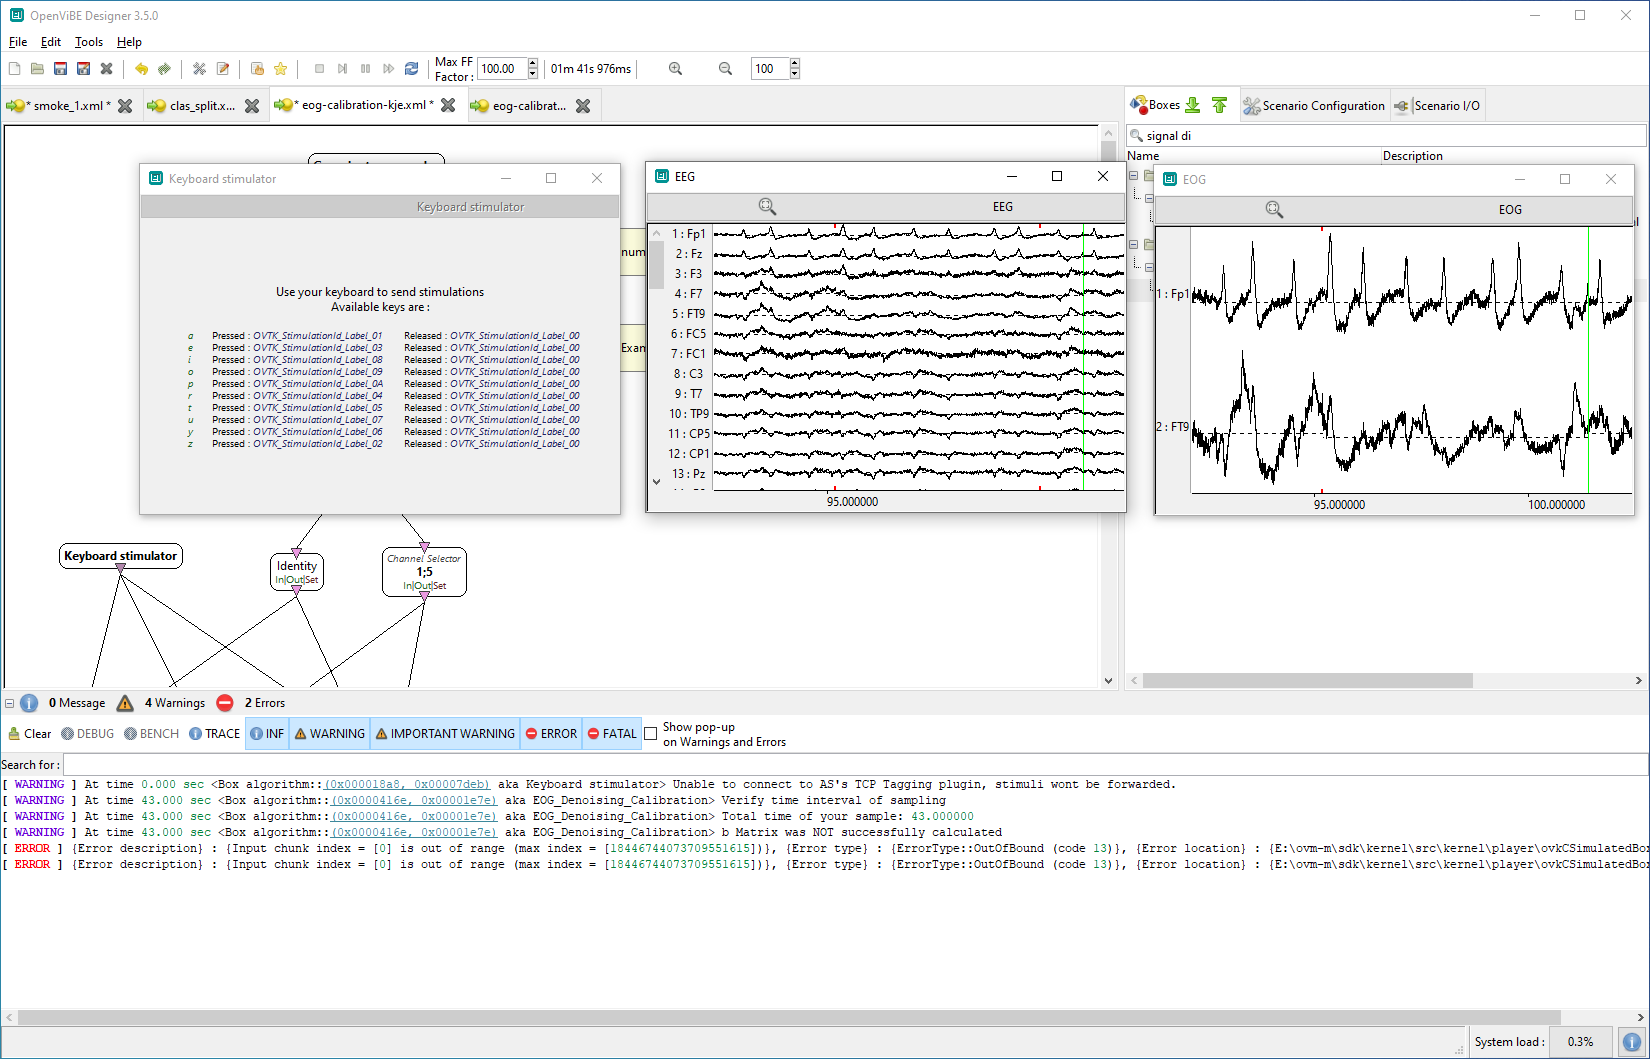The width and height of the screenshot is (1650, 1059).
Task: Zoom in on the scenario canvas
Action: tap(675, 69)
